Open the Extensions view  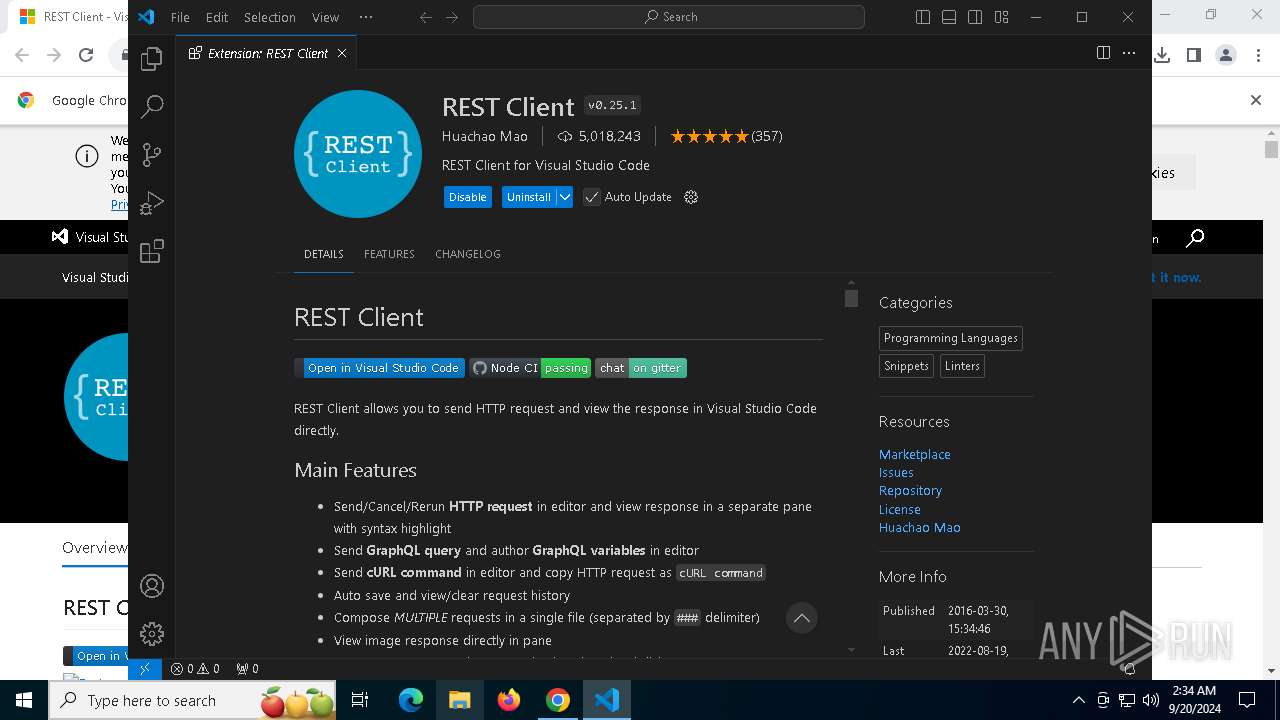tap(152, 251)
